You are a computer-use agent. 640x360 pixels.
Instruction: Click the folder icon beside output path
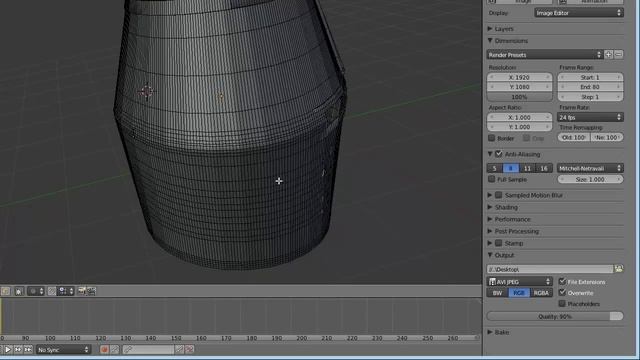619,269
